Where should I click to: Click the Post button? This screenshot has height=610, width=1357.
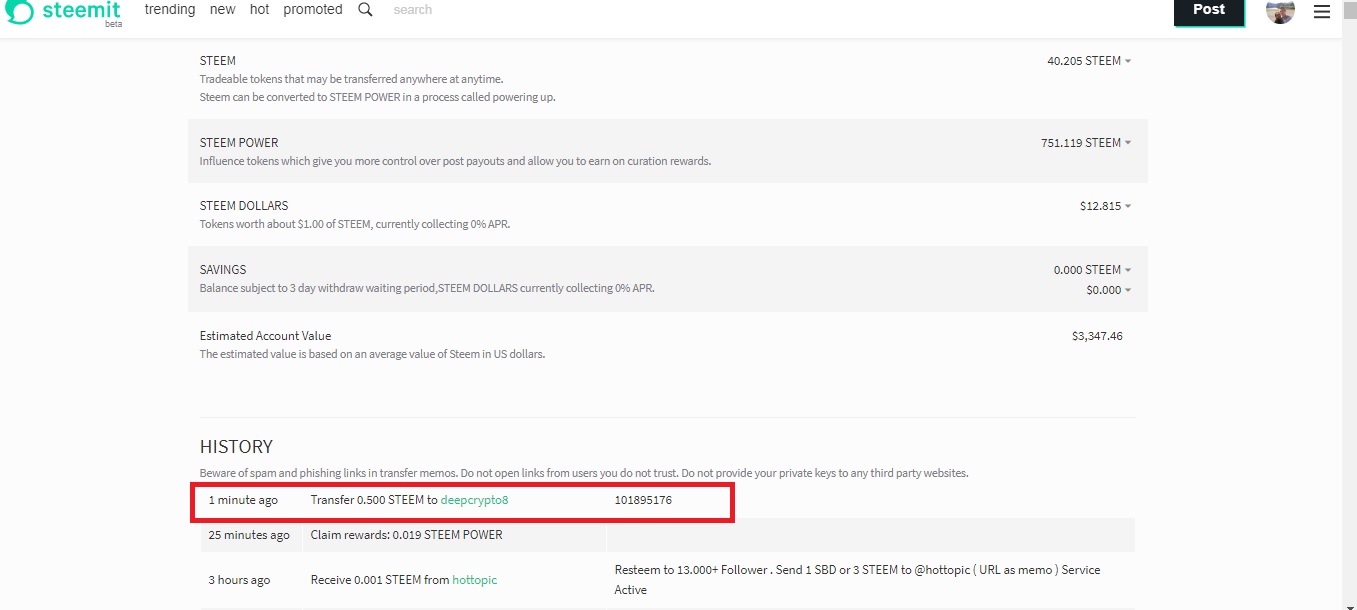point(1209,10)
